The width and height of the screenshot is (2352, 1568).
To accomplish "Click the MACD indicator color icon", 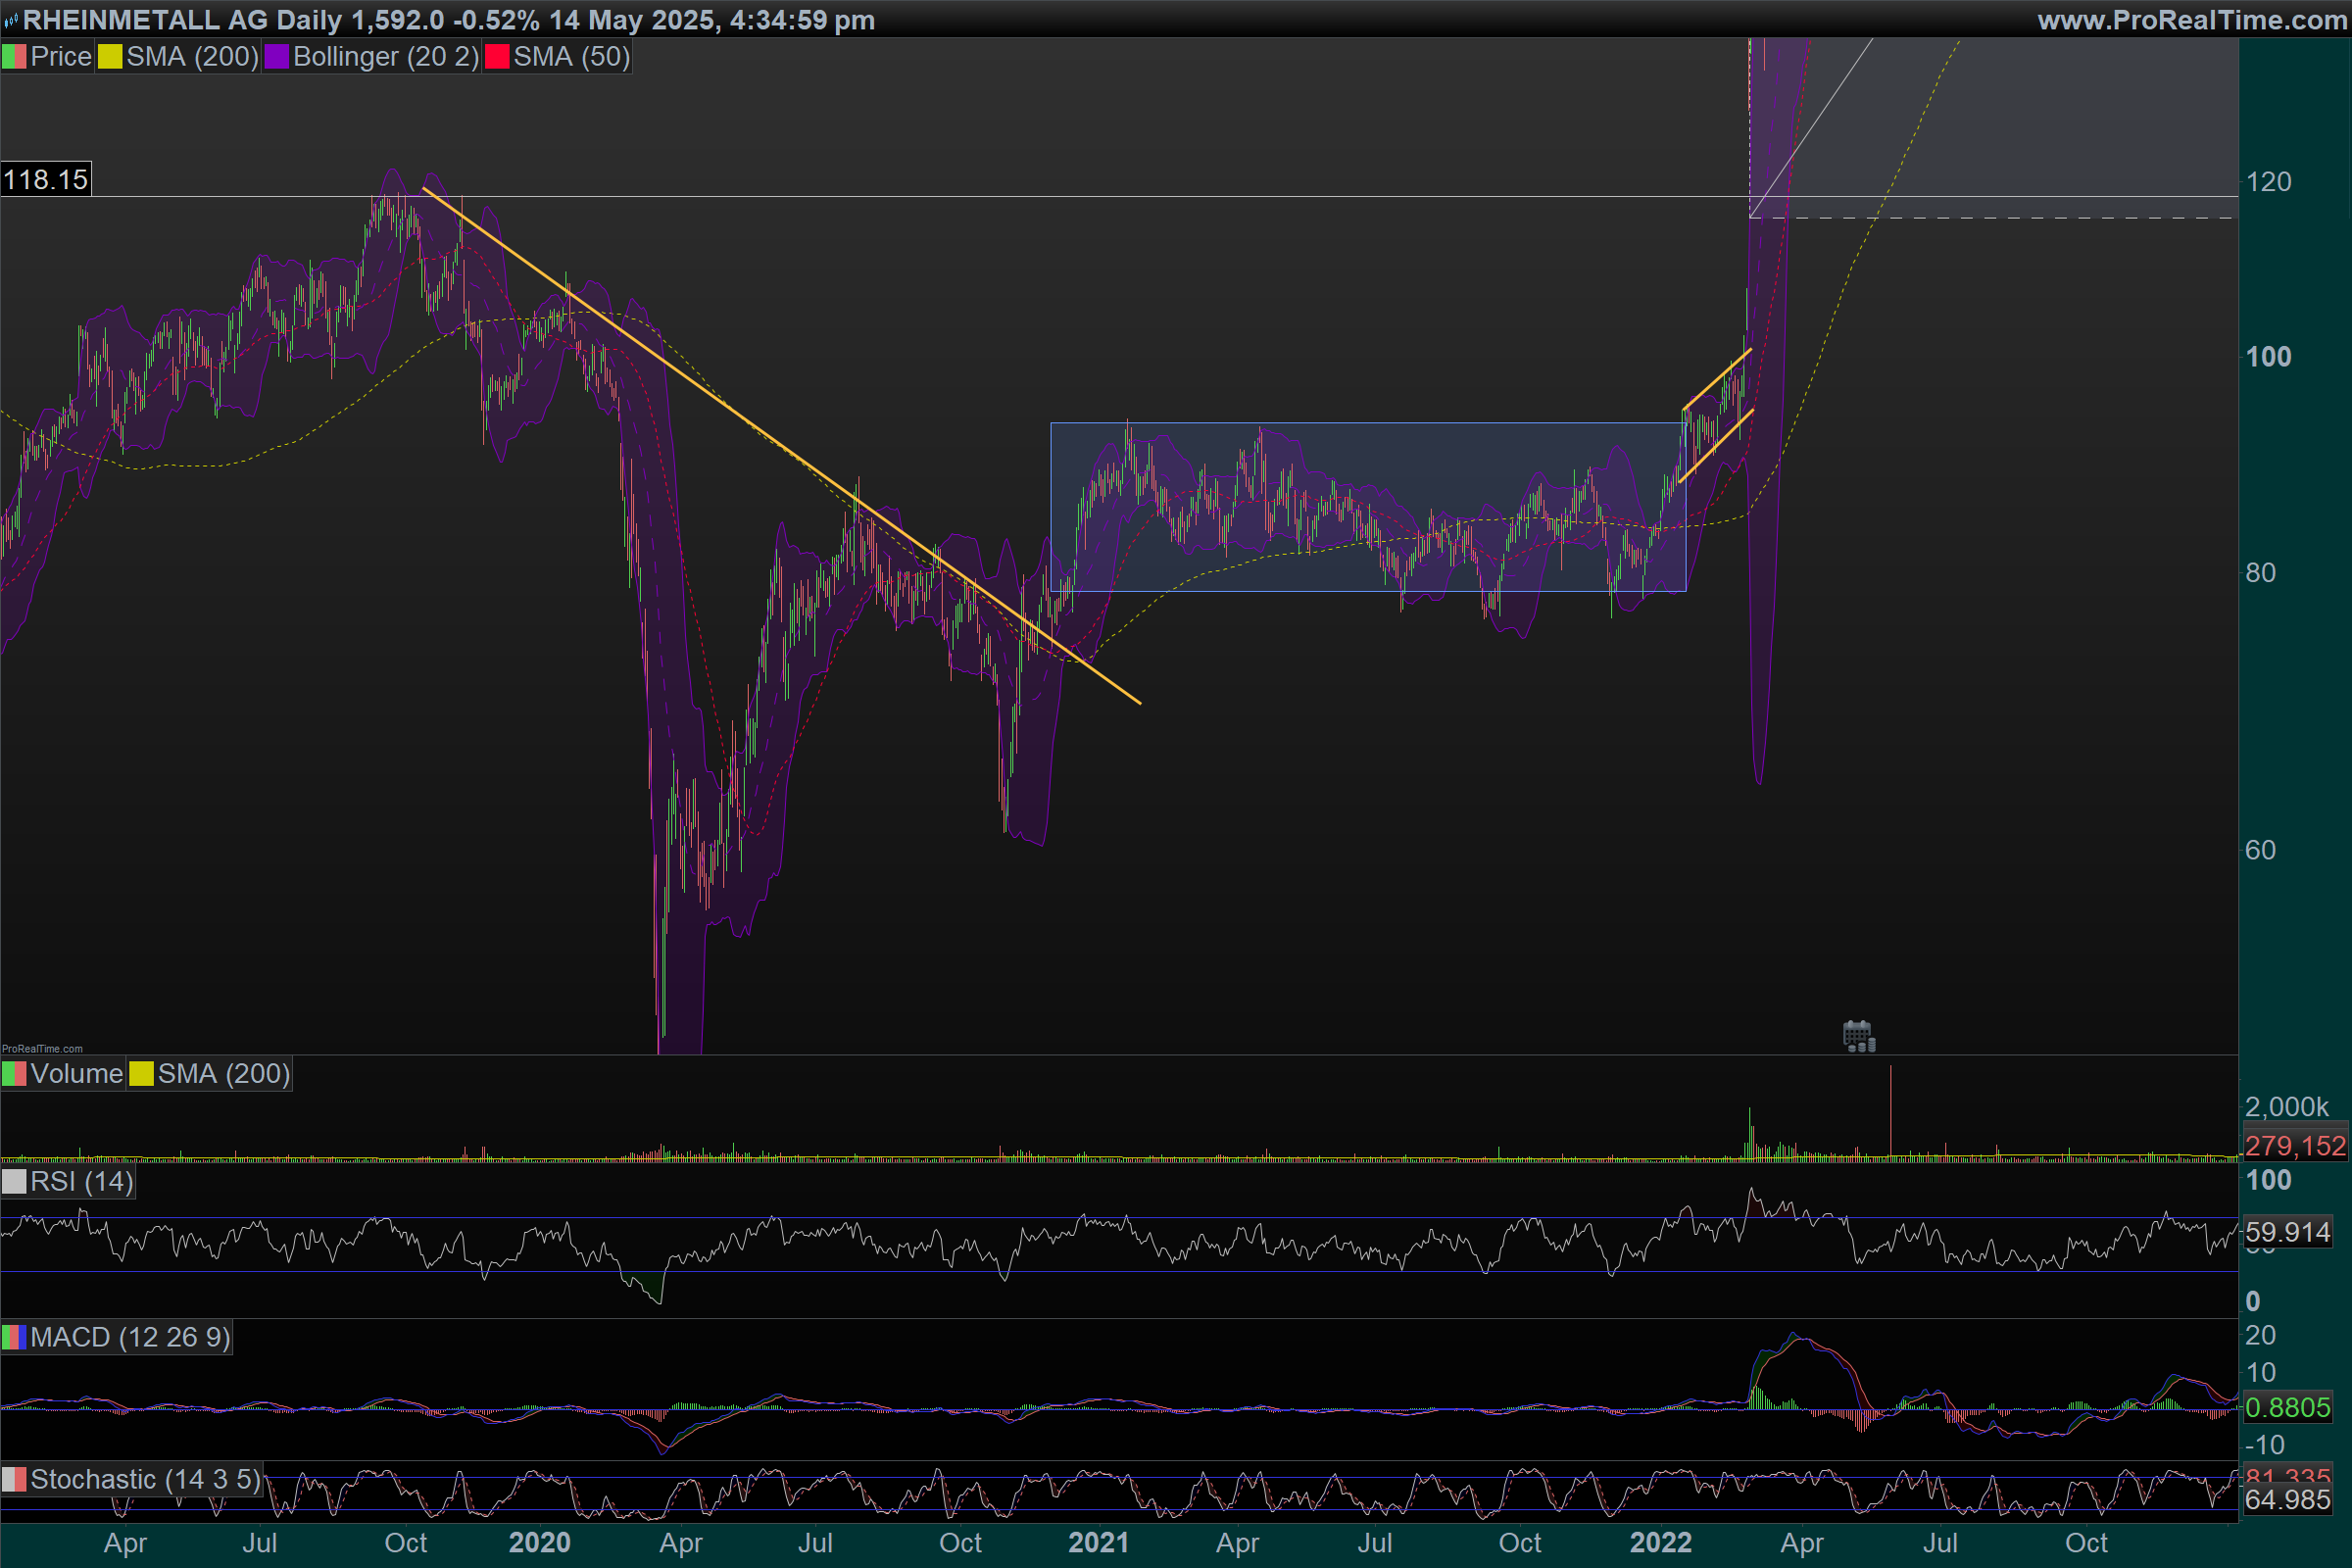I will (x=14, y=1337).
